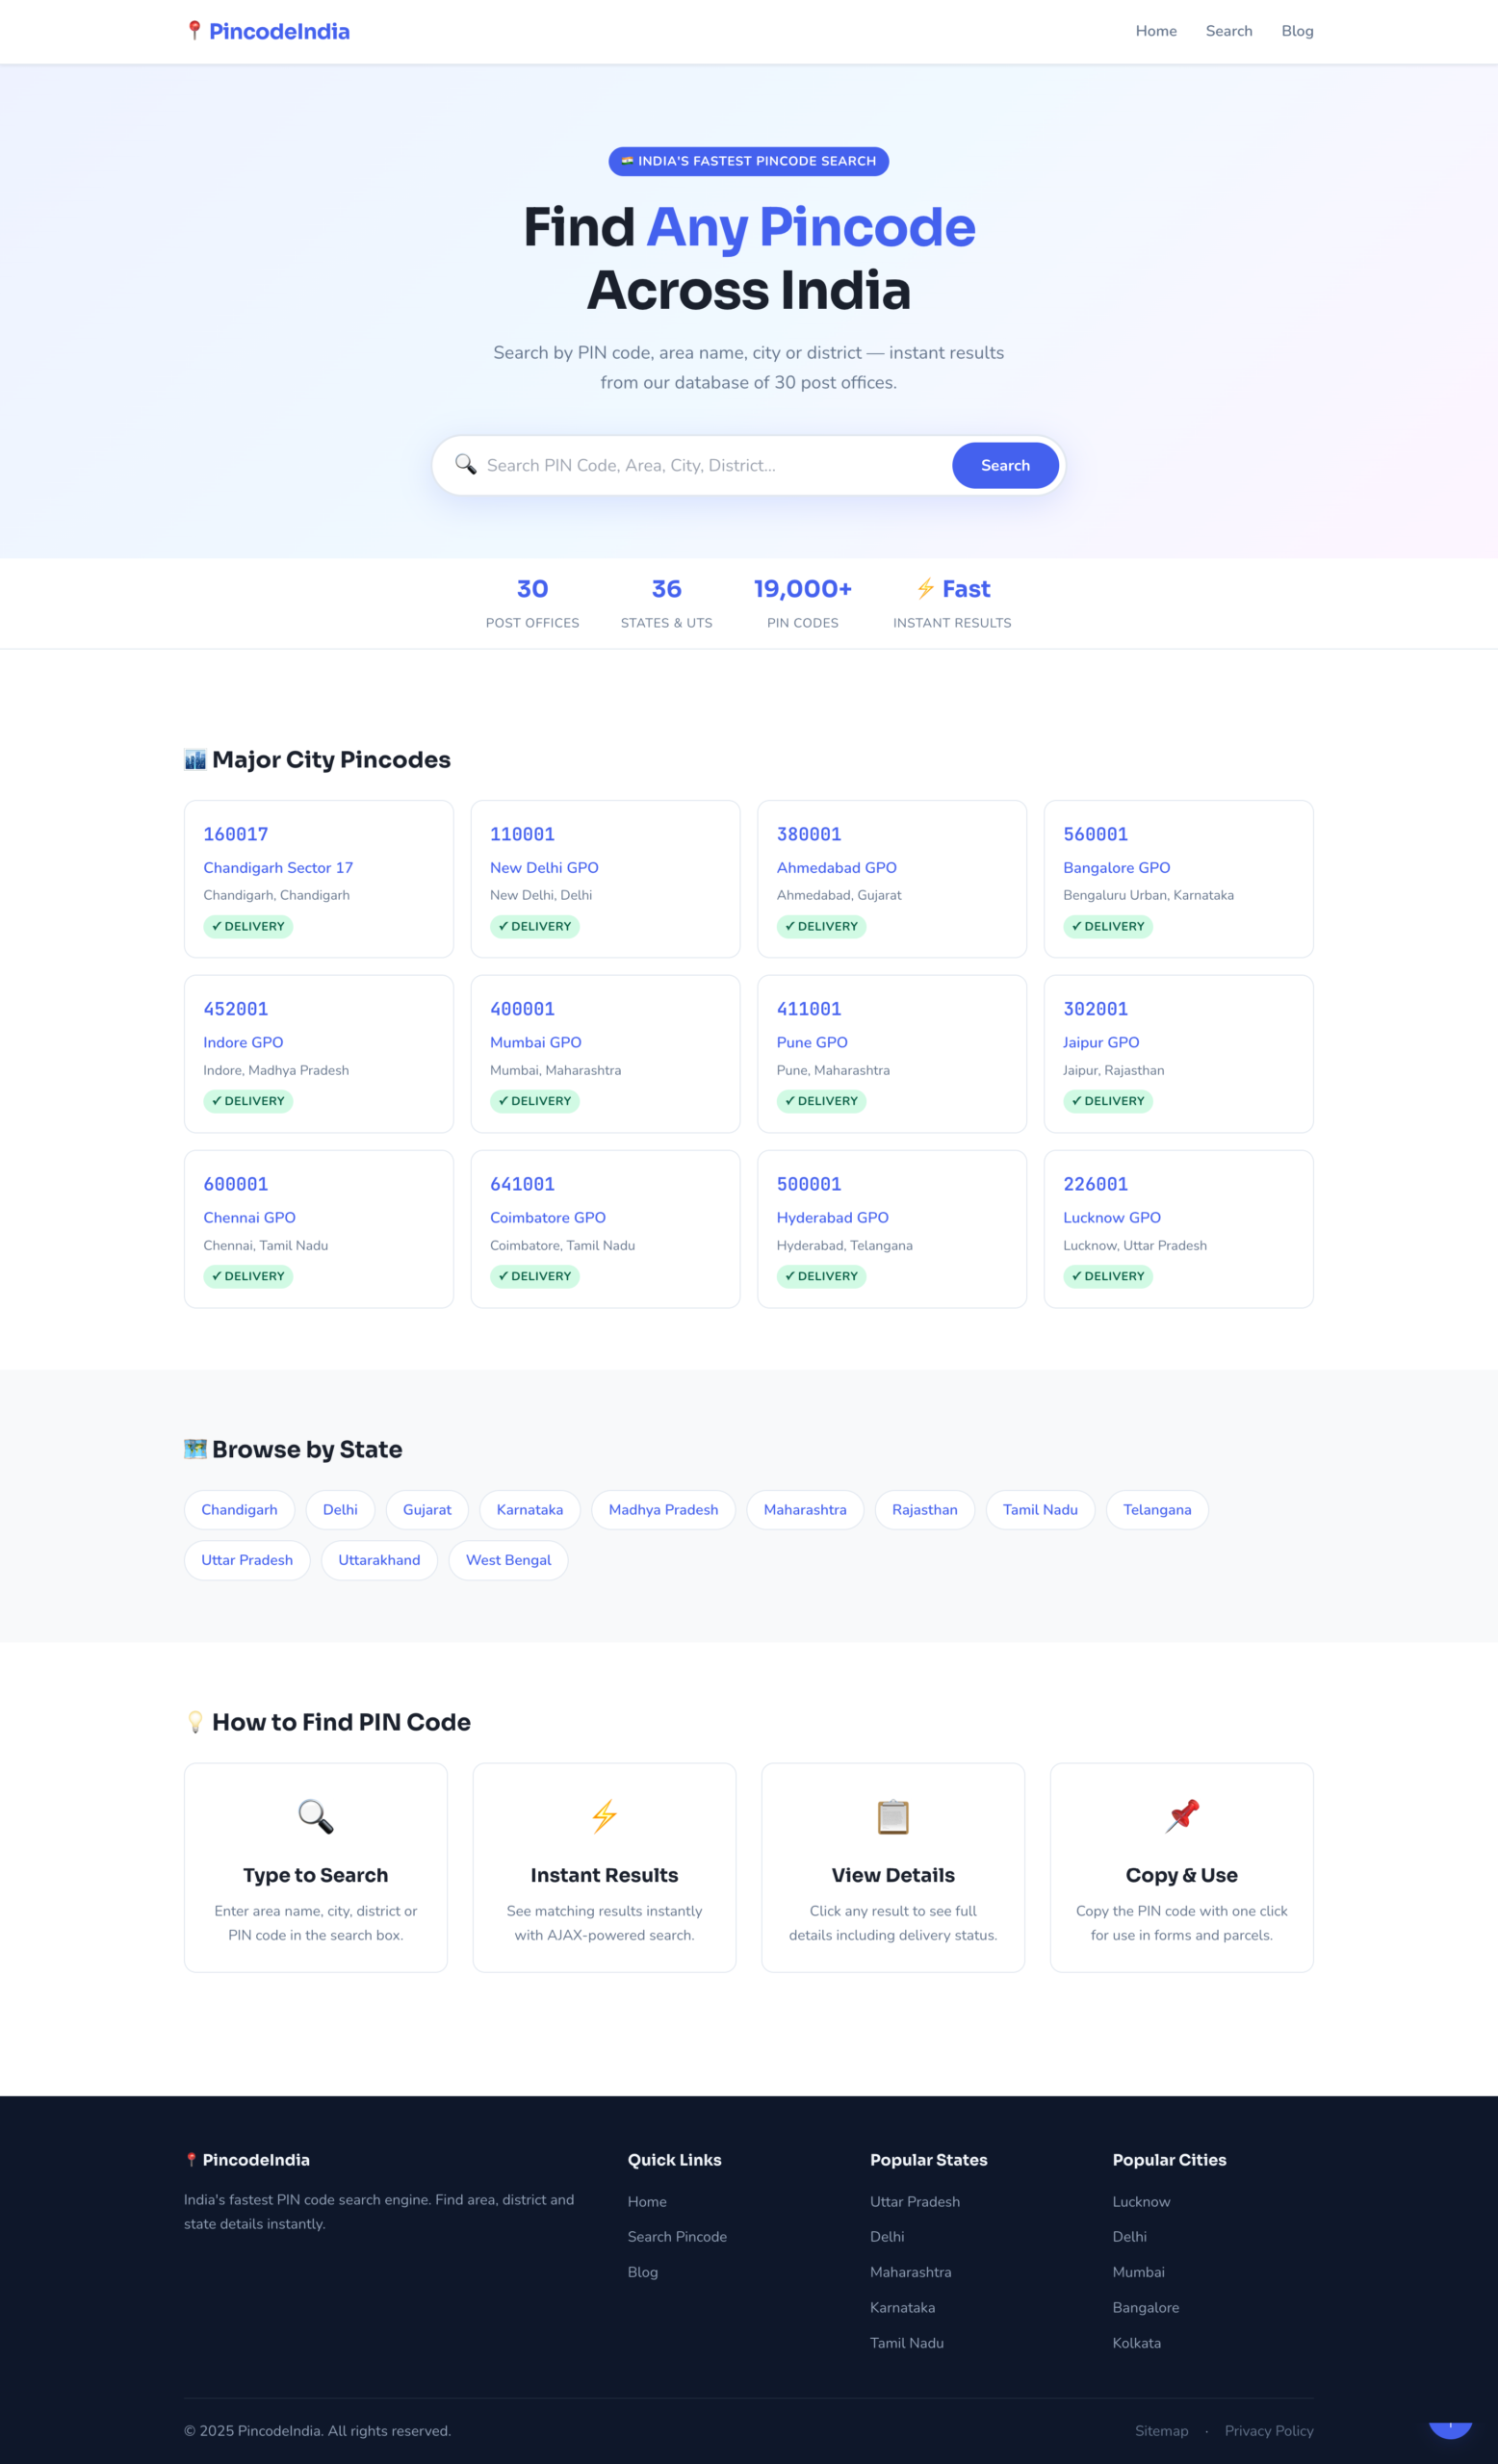1498x2464 pixels.
Task: Go to Search page from top navigation
Action: coord(1228,31)
